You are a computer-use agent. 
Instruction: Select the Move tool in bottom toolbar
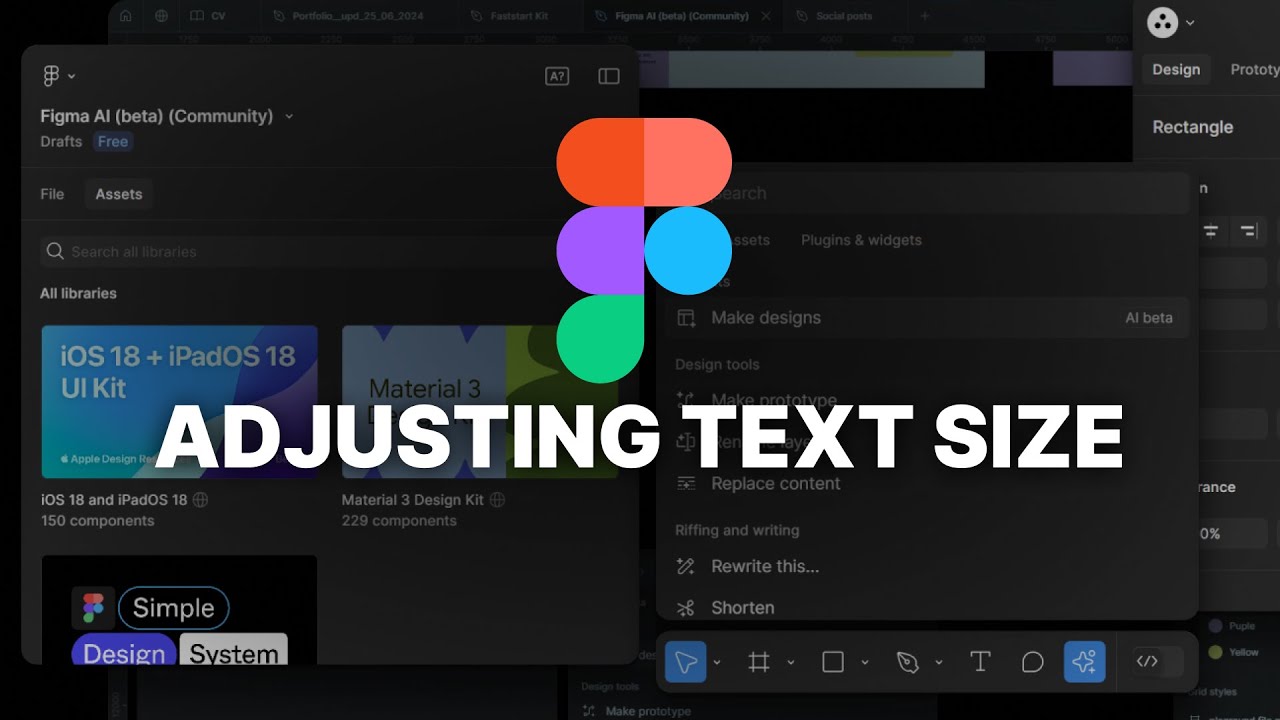pos(686,662)
